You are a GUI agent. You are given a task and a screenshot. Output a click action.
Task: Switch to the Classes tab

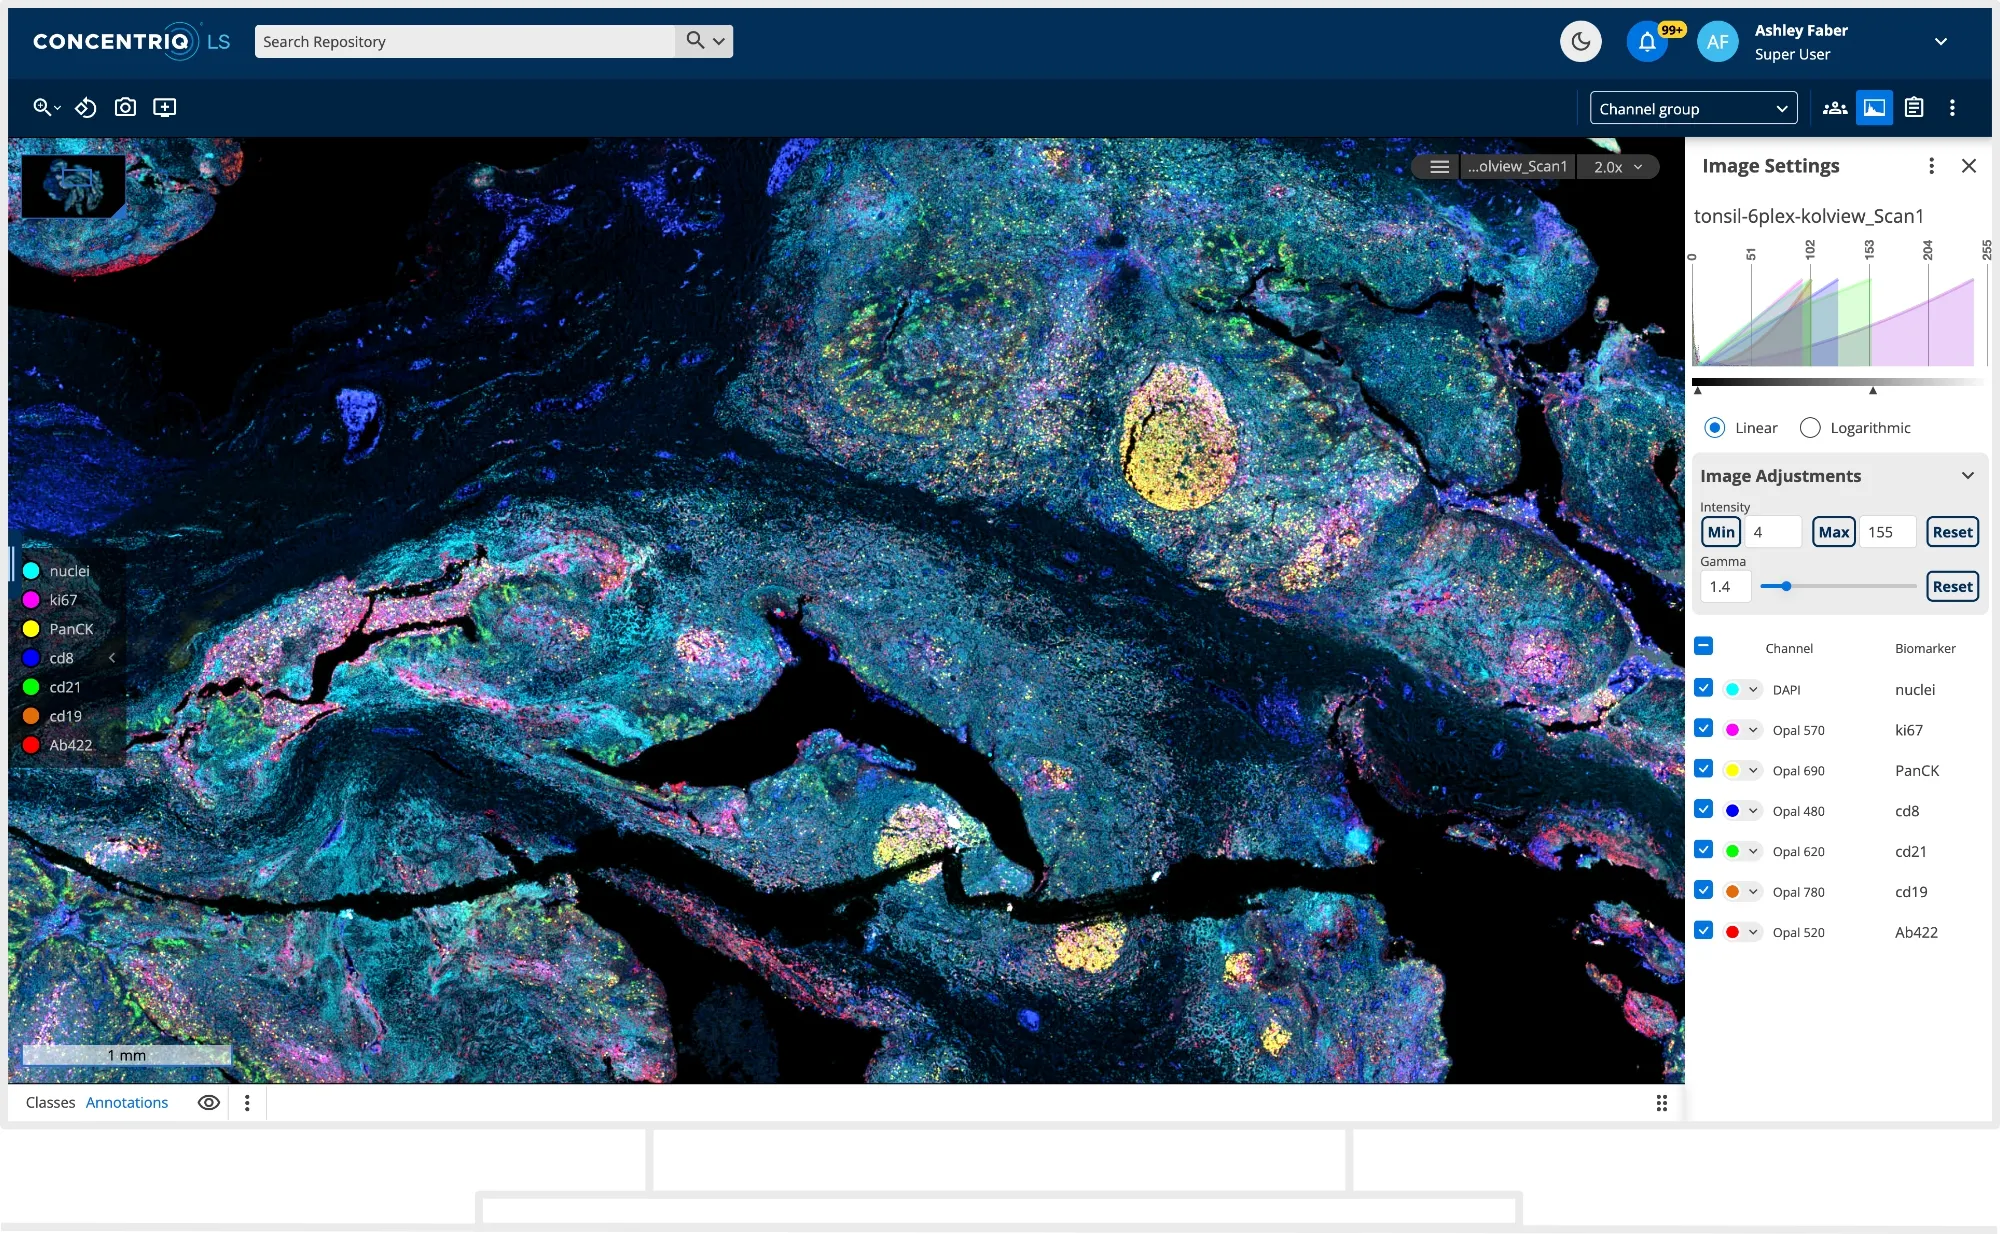50,1102
